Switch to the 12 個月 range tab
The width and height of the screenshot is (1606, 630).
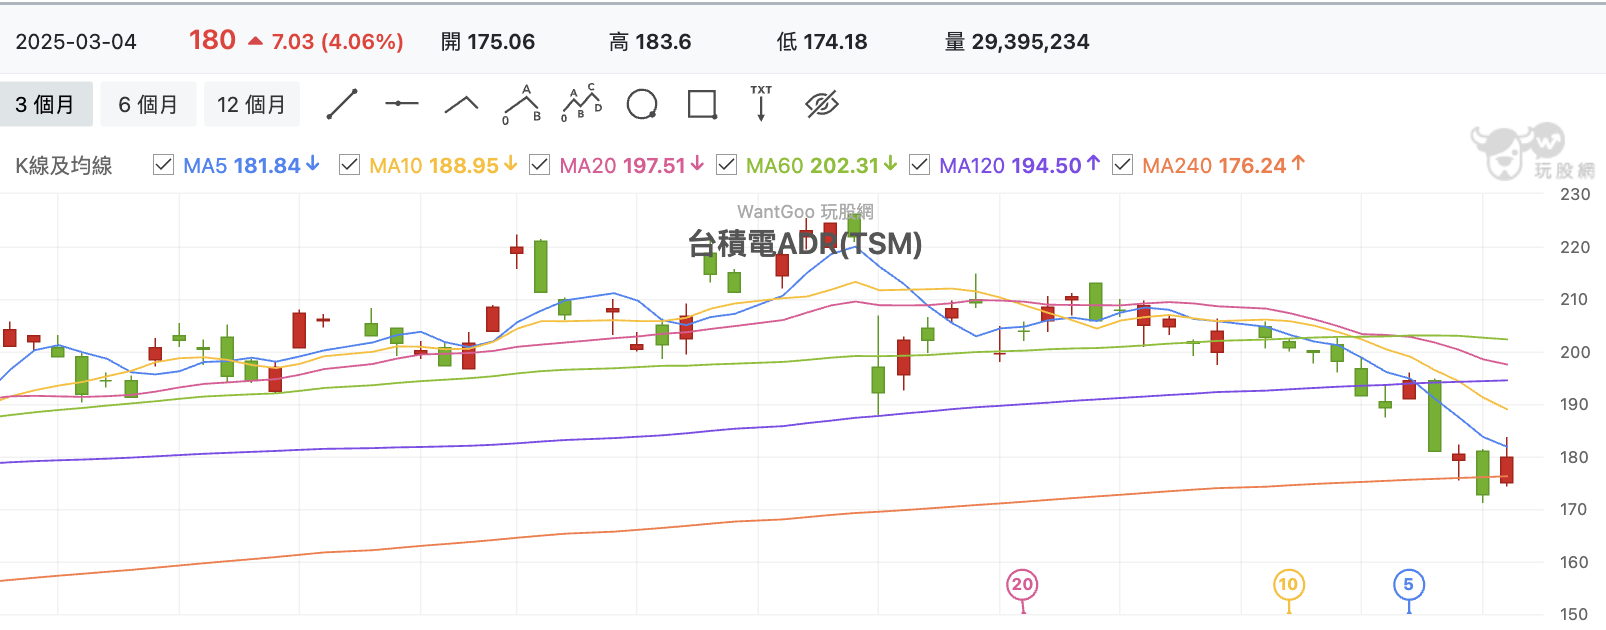point(251,104)
